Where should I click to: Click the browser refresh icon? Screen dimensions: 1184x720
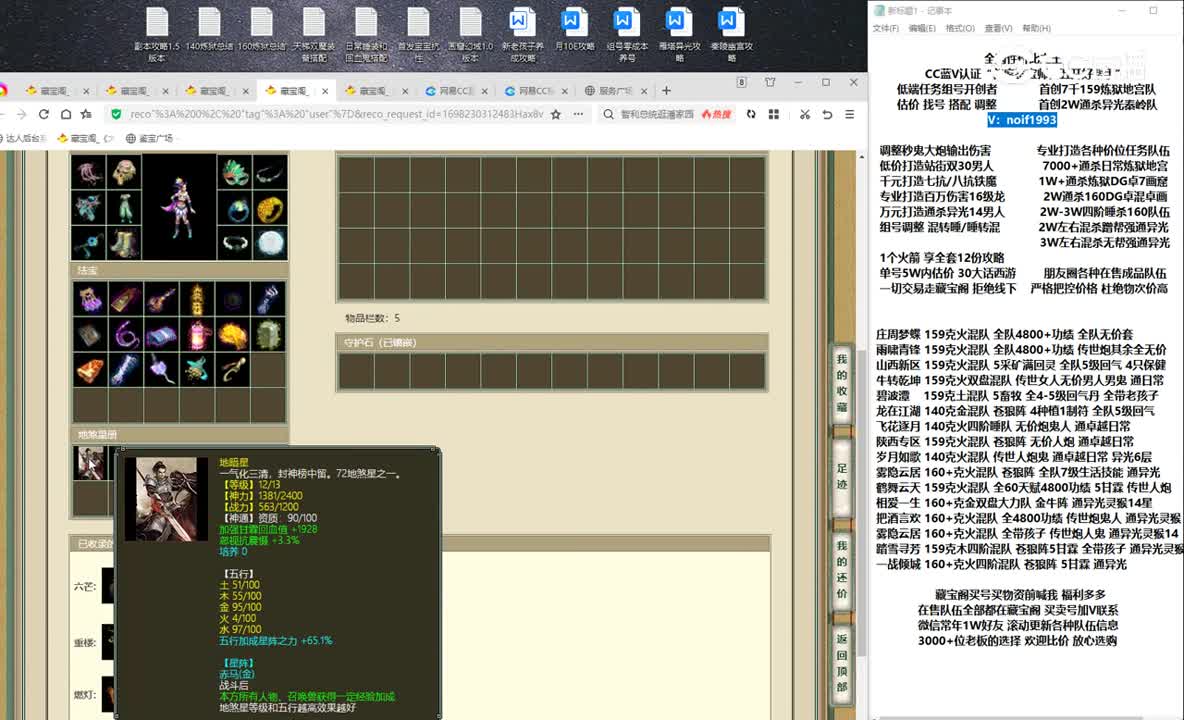(44, 114)
